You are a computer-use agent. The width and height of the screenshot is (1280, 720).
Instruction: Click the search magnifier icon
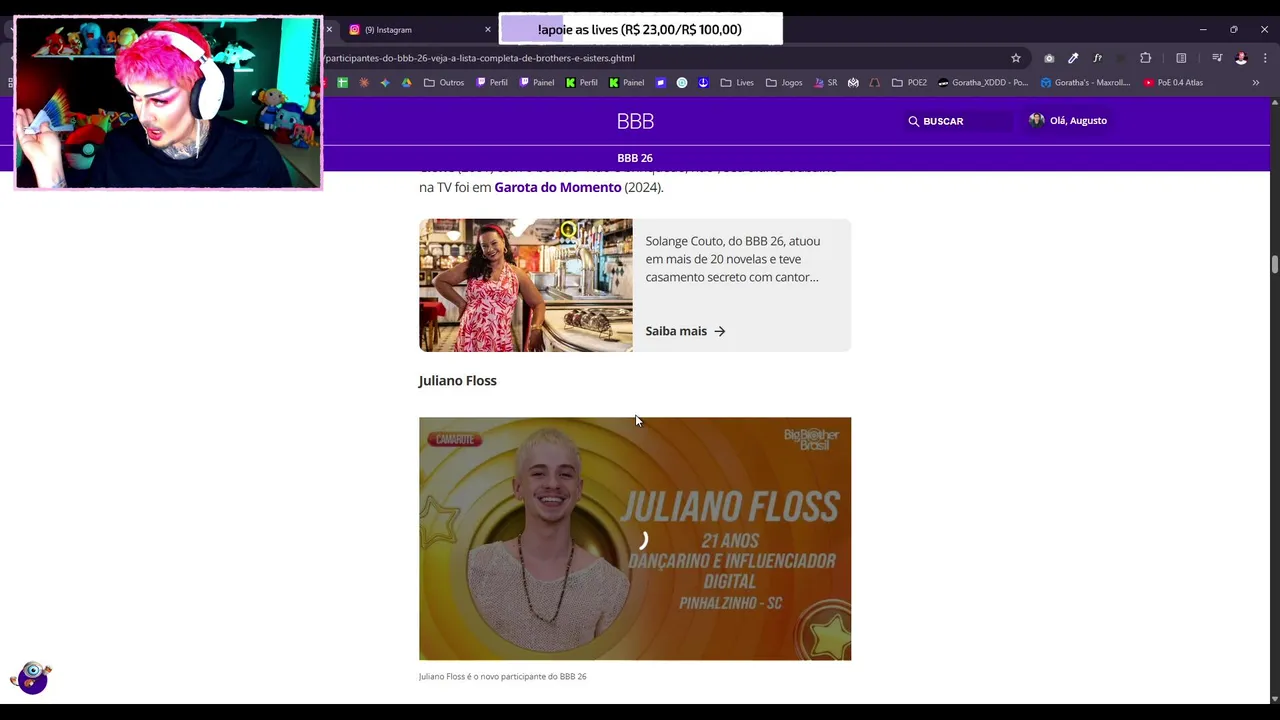tap(913, 121)
